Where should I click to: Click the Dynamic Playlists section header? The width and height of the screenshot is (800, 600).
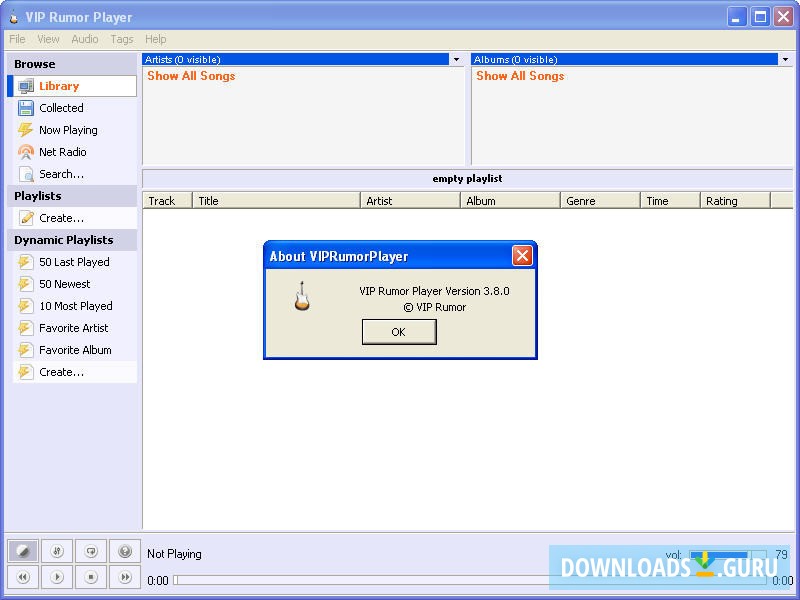click(x=72, y=240)
